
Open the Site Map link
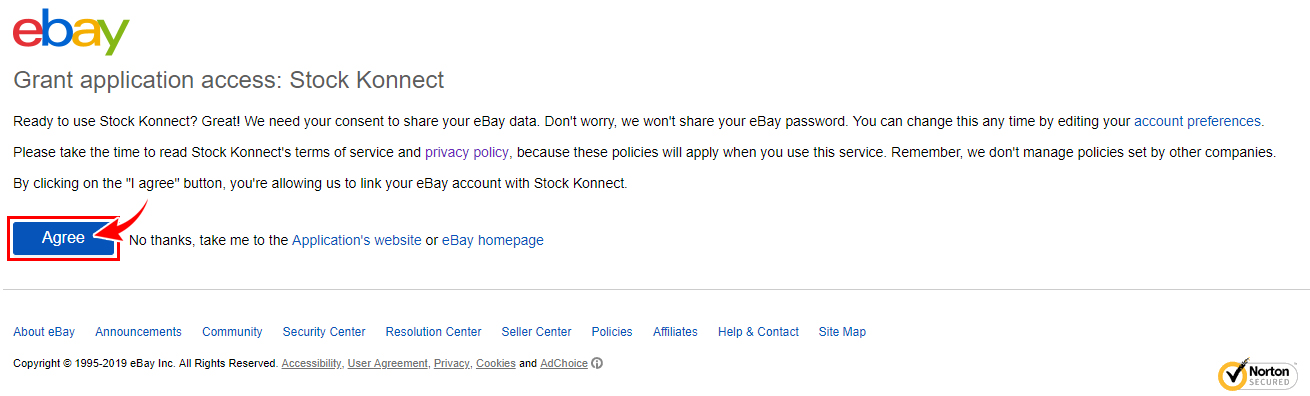(x=842, y=332)
